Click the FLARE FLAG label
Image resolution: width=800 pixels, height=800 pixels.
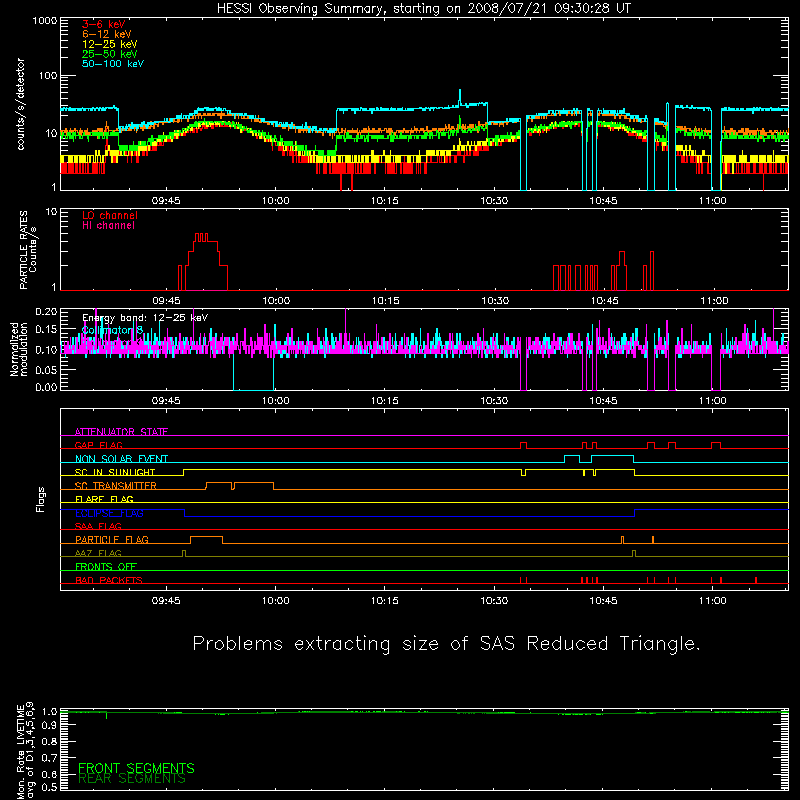pos(104,499)
